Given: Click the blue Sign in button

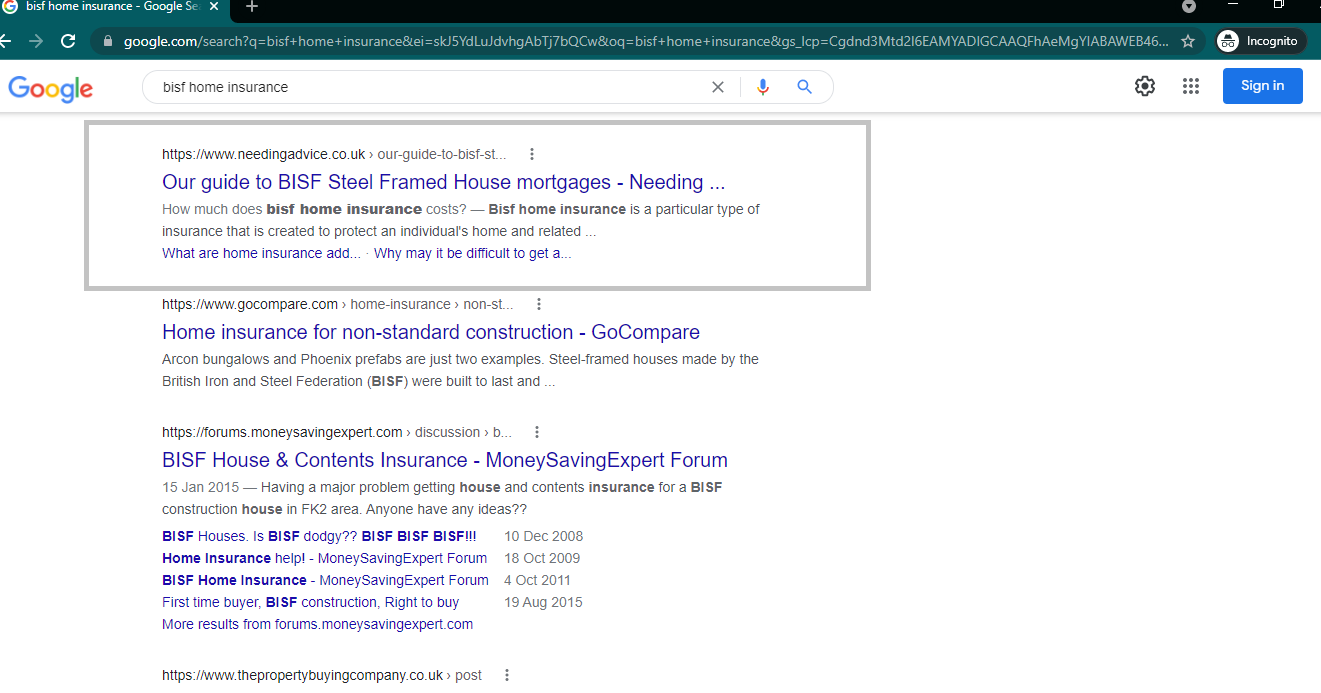Looking at the screenshot, I should [1262, 86].
